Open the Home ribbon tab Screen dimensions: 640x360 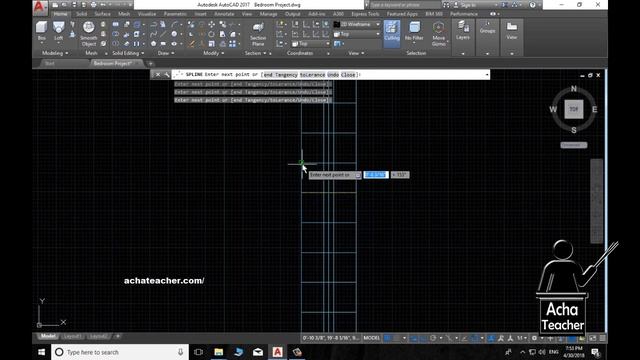coord(60,14)
